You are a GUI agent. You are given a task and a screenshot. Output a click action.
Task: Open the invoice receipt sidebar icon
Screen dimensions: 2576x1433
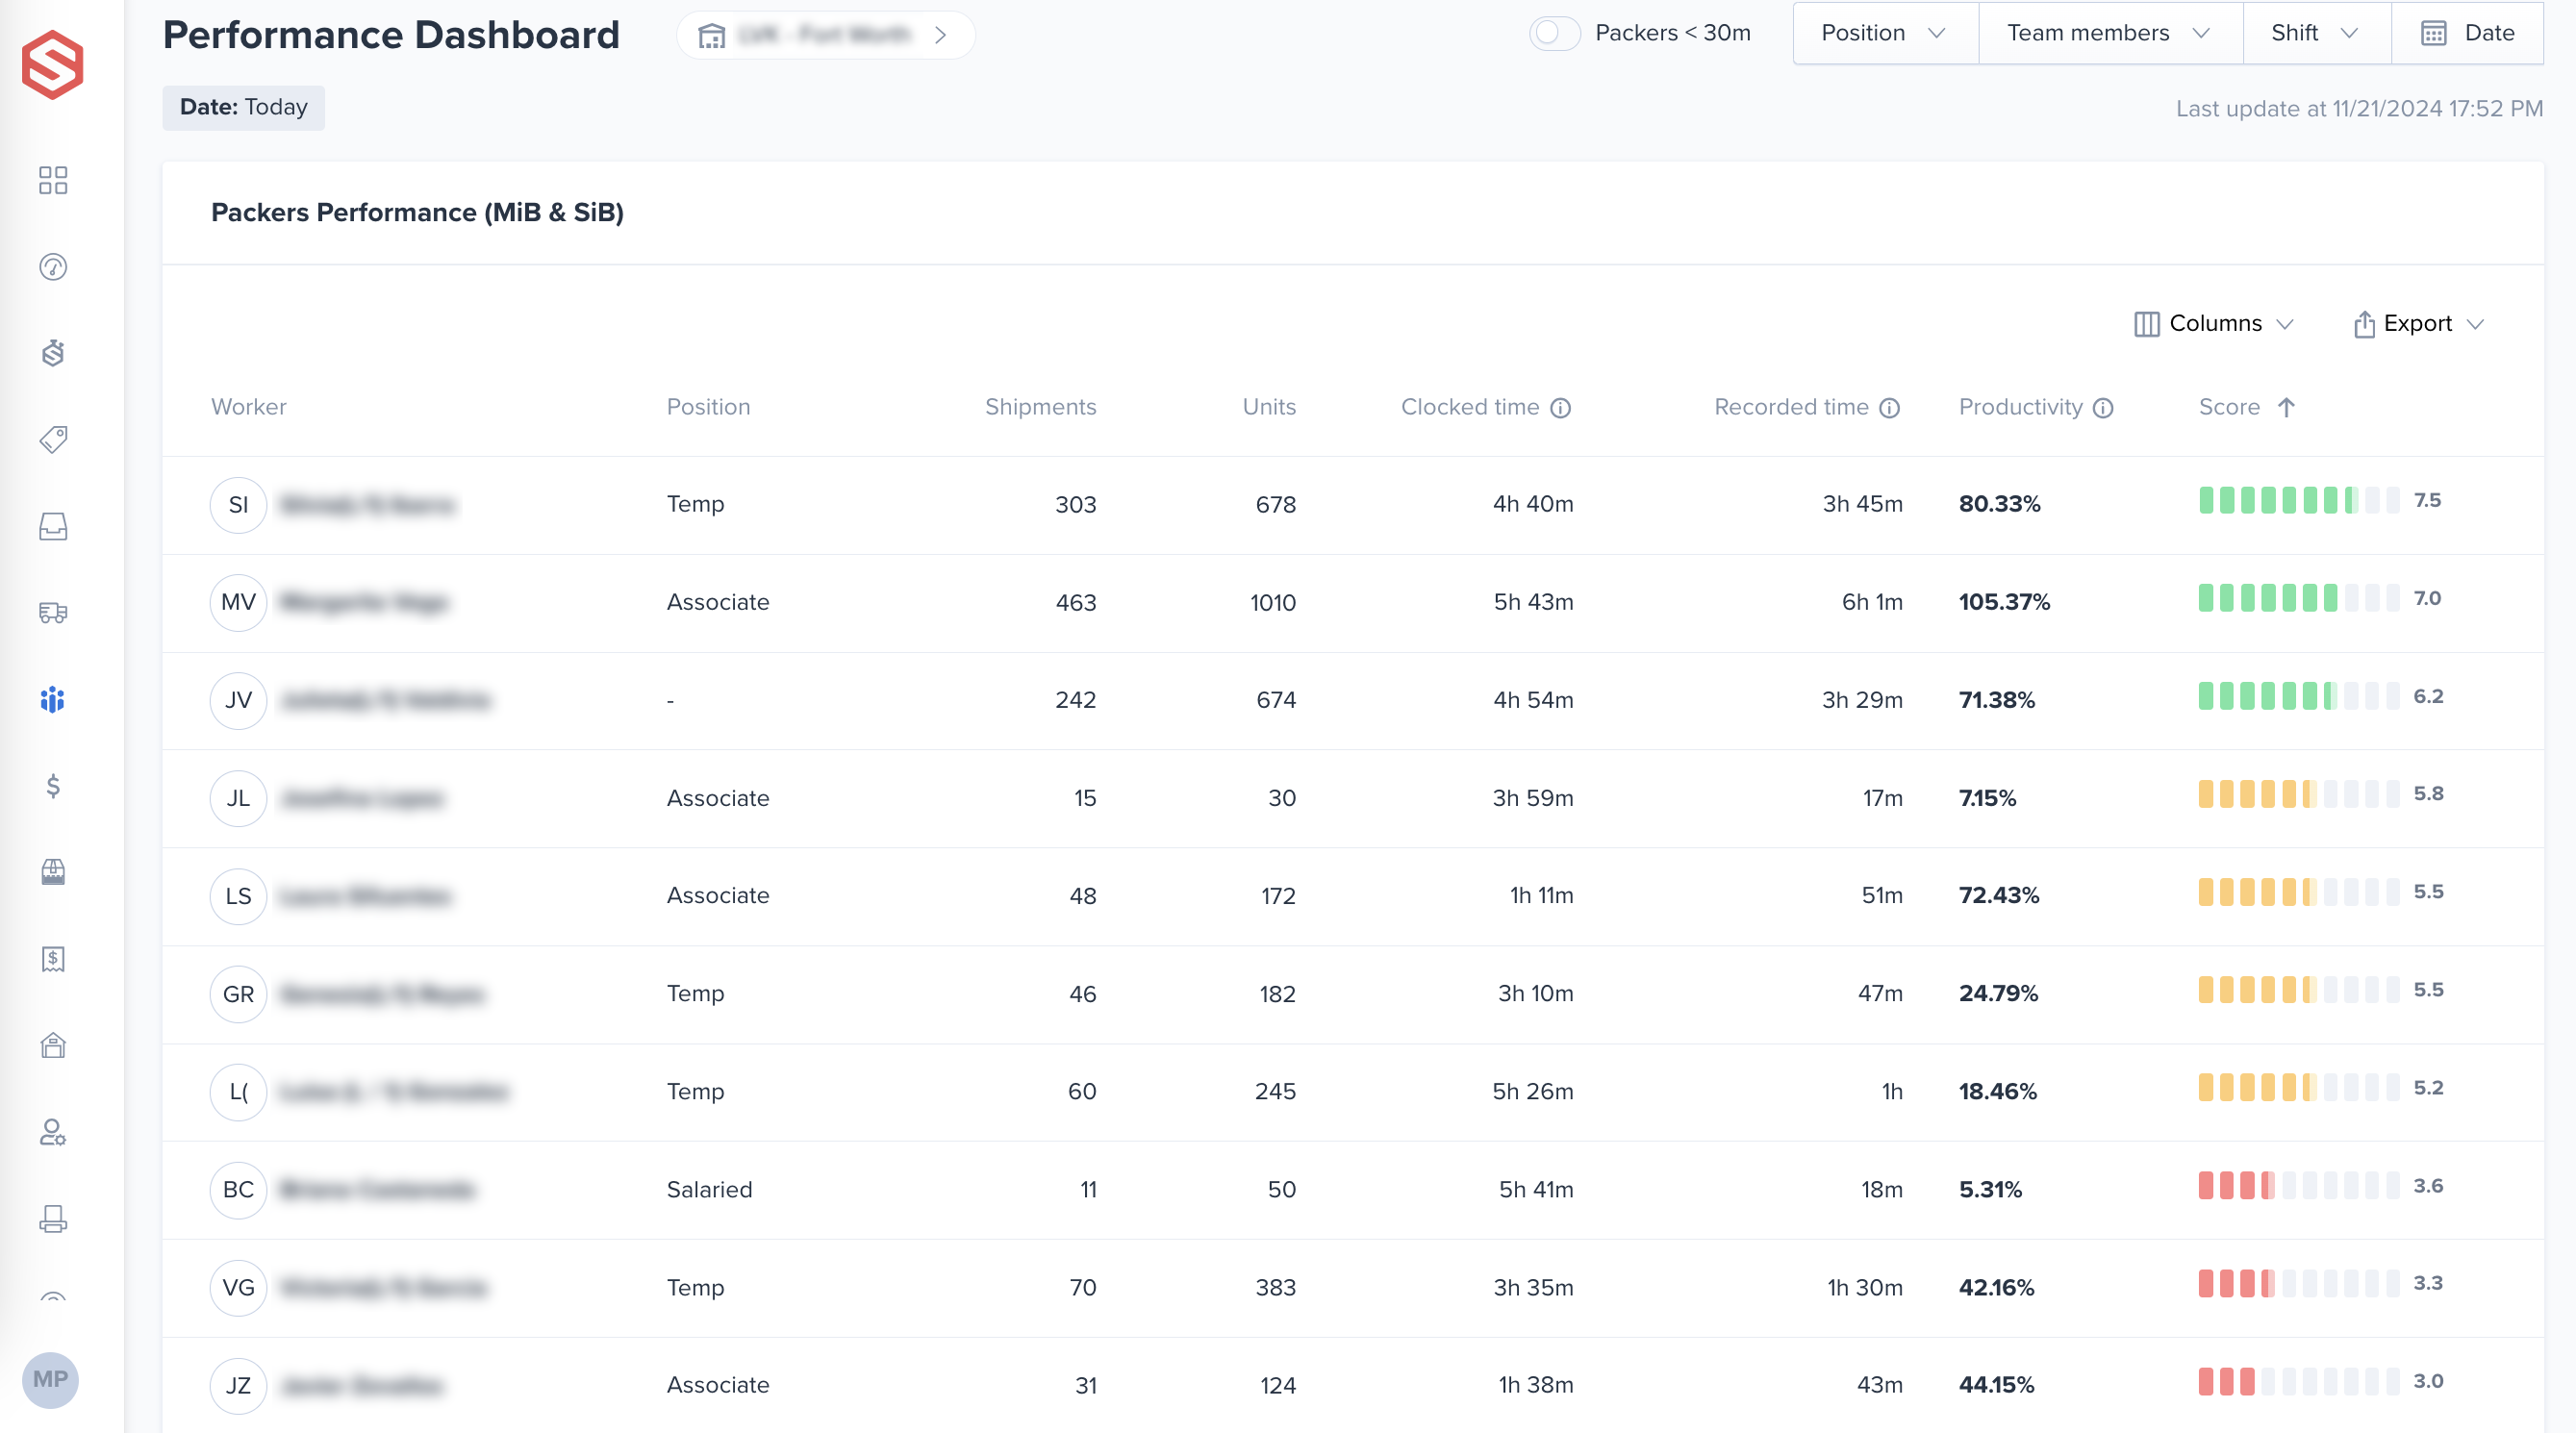[x=53, y=959]
